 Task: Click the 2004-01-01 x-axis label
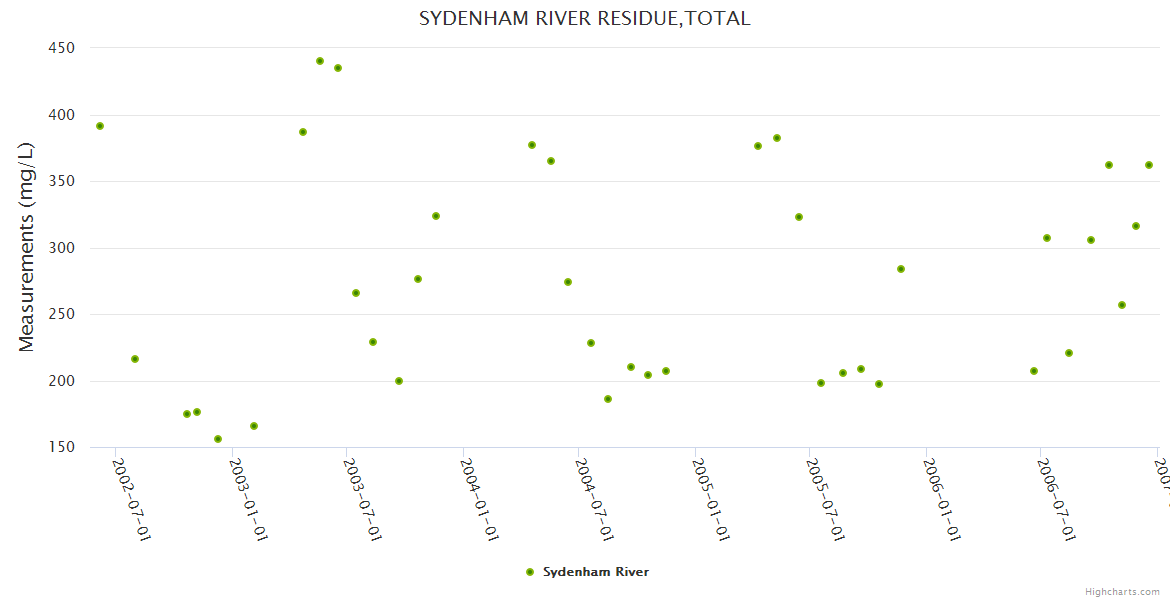click(x=480, y=499)
